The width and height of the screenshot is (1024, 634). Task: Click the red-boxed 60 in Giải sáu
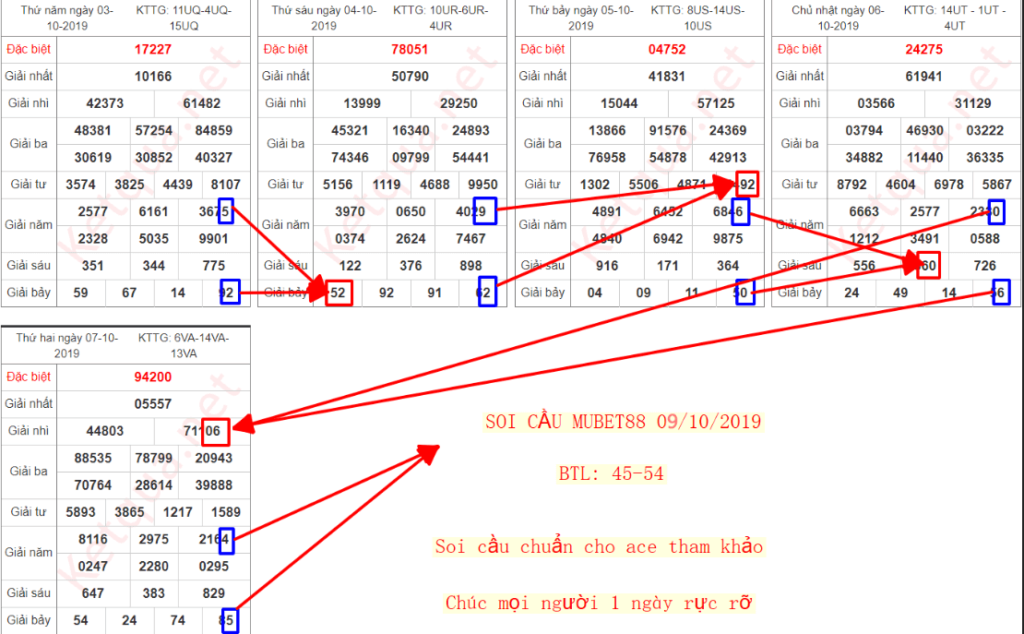click(927, 266)
